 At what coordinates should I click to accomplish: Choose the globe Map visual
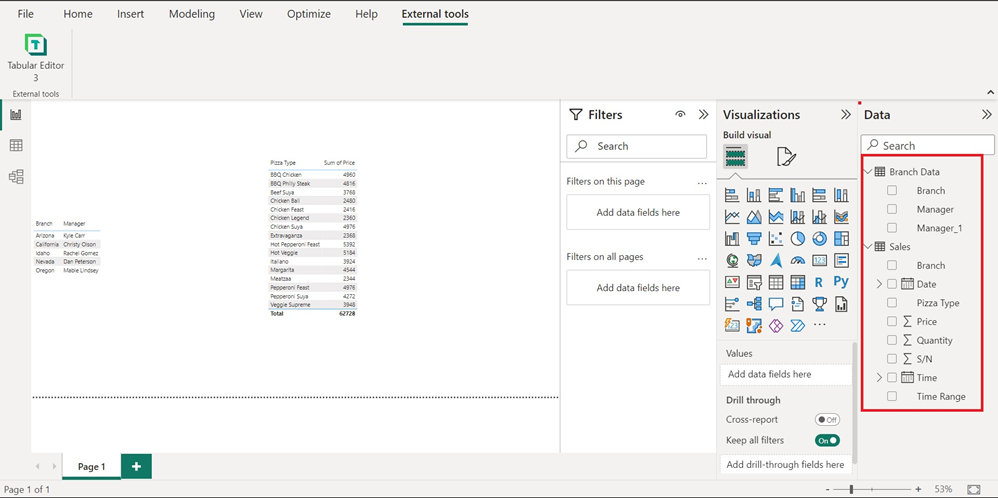[732, 260]
